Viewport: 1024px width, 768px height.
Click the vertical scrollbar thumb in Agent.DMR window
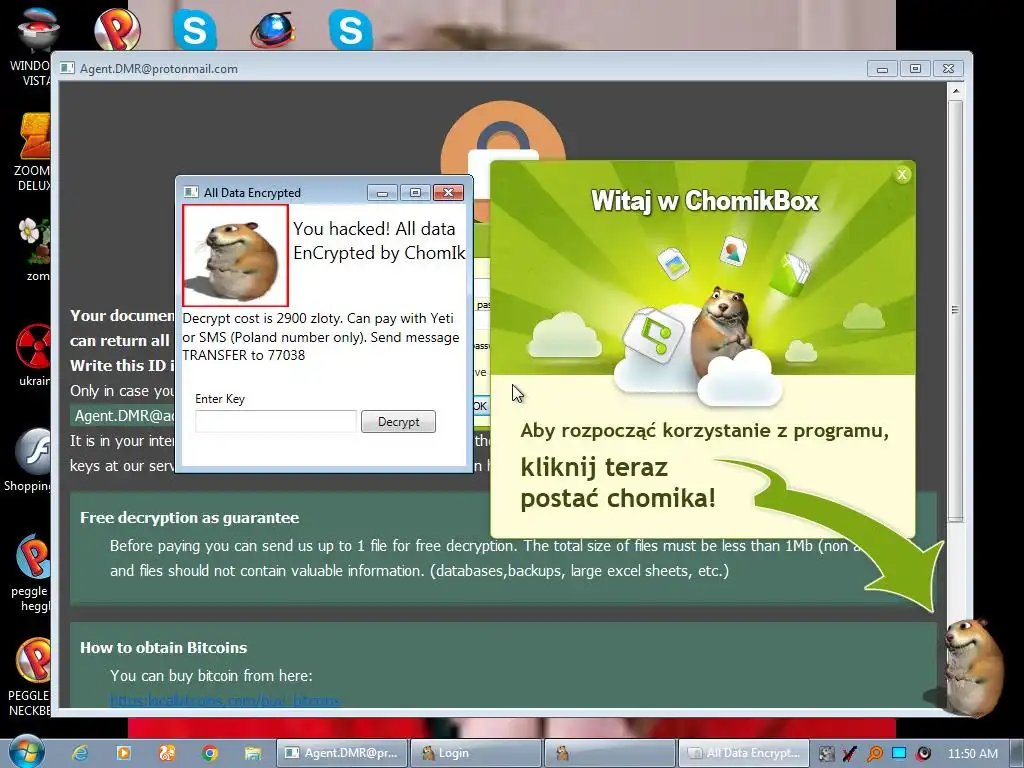coord(955,310)
